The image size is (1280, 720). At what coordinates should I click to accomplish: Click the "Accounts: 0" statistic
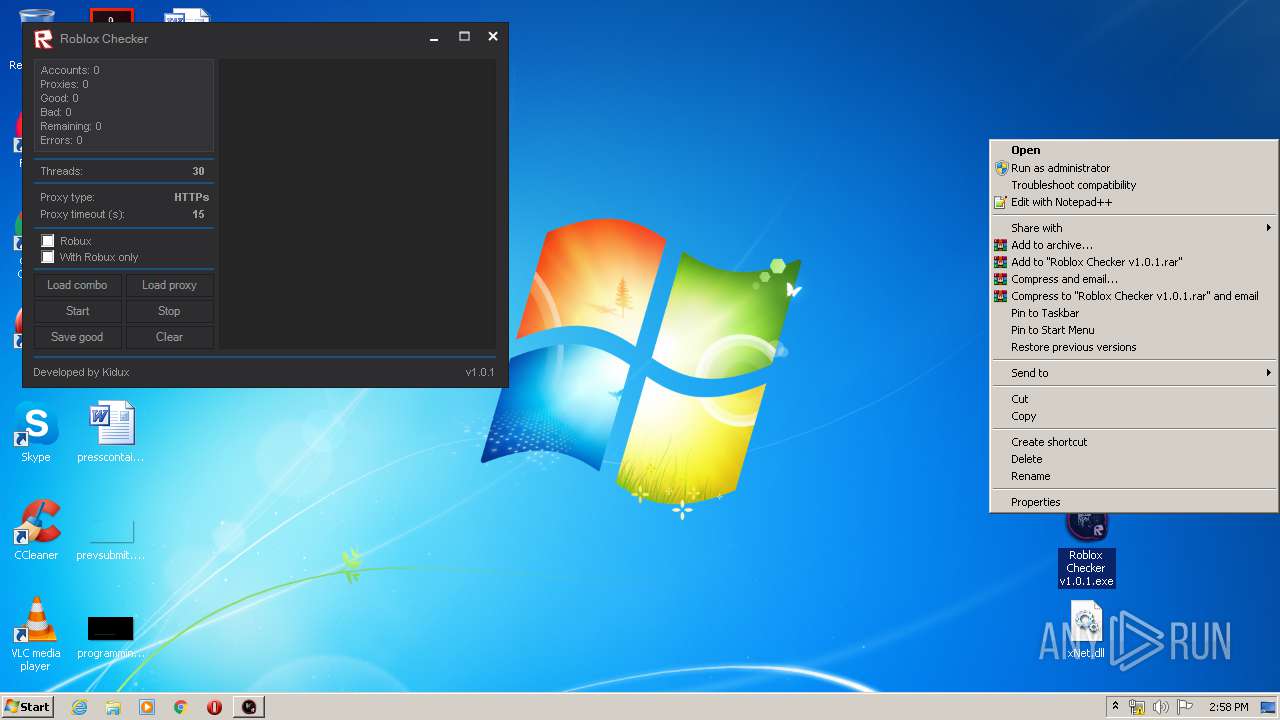pyautogui.click(x=70, y=70)
